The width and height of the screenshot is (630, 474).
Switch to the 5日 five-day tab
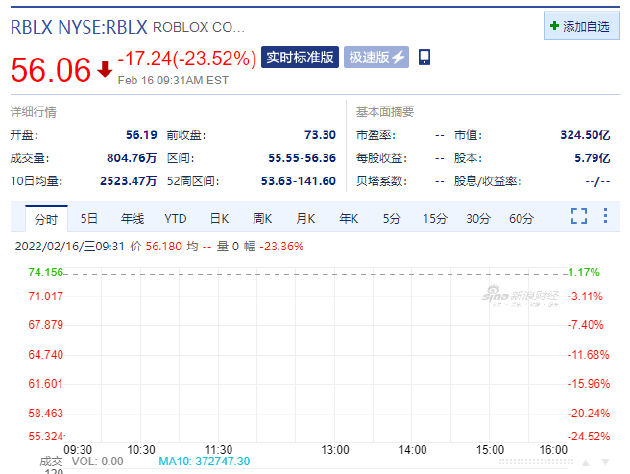tap(89, 219)
